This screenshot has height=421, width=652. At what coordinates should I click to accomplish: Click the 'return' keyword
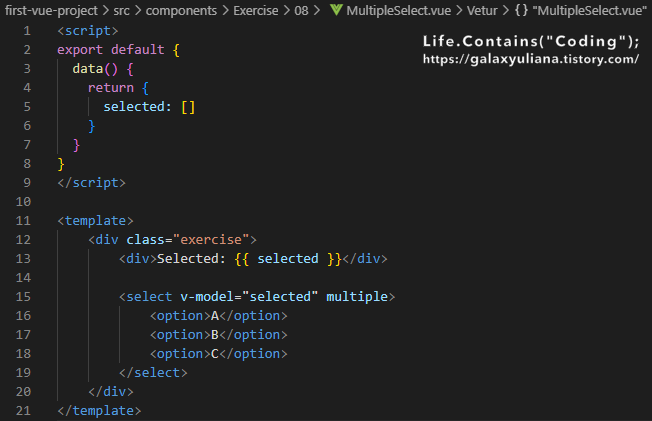[x=111, y=88]
